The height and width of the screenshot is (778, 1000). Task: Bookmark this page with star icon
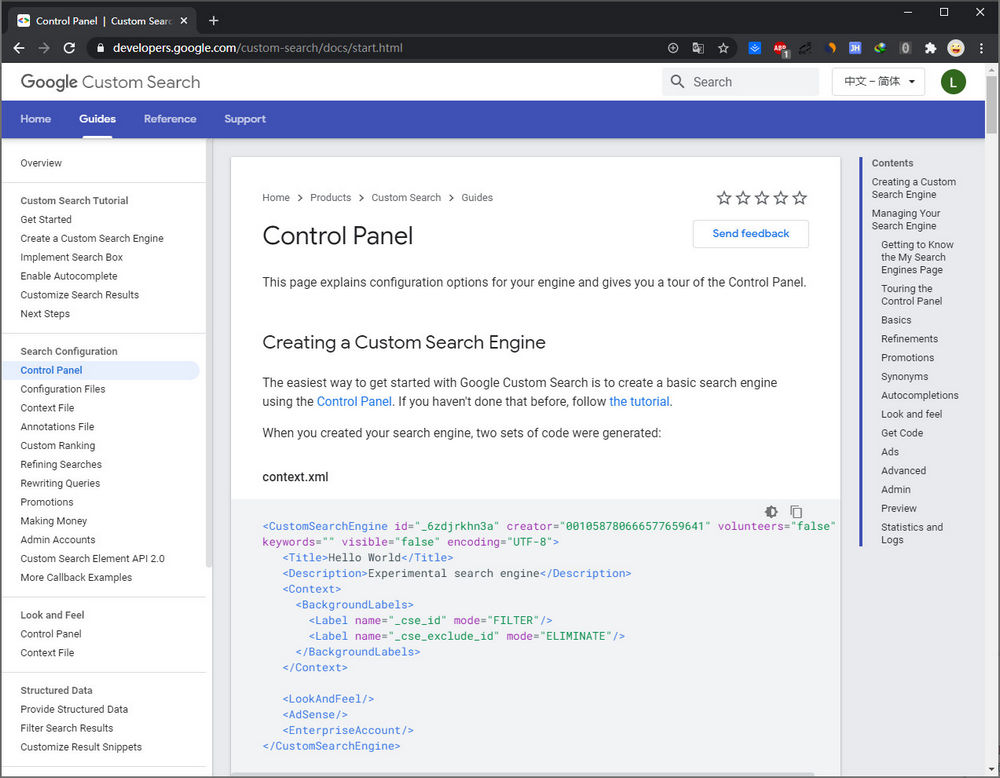click(723, 48)
